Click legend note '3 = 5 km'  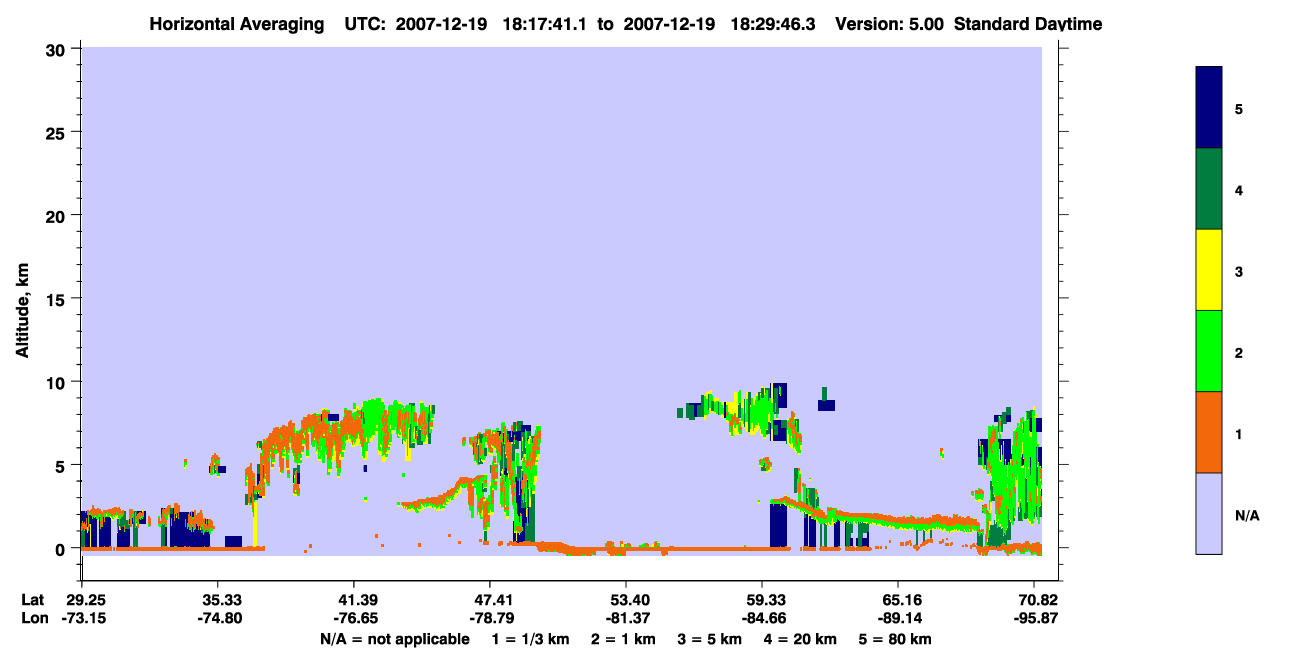[x=711, y=639]
